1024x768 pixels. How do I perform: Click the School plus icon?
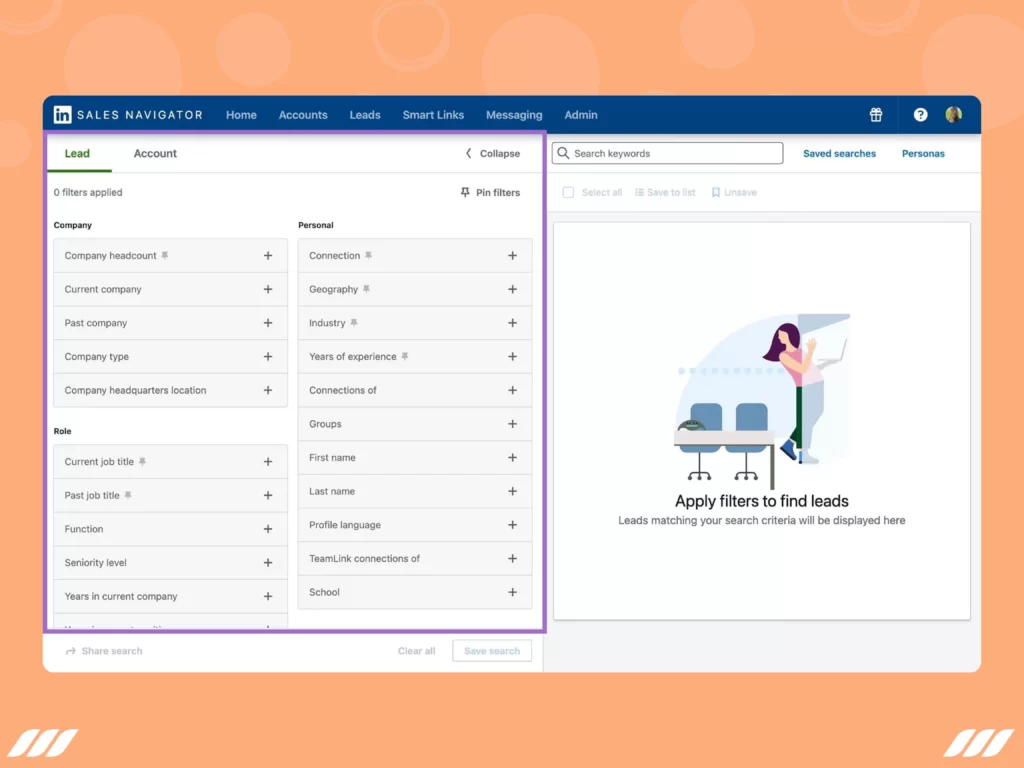coord(513,592)
